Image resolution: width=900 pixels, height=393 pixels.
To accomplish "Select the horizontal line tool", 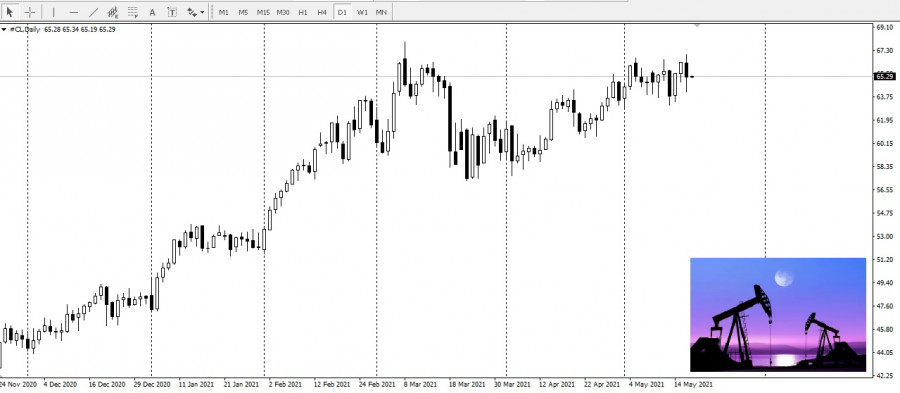I will (x=73, y=11).
